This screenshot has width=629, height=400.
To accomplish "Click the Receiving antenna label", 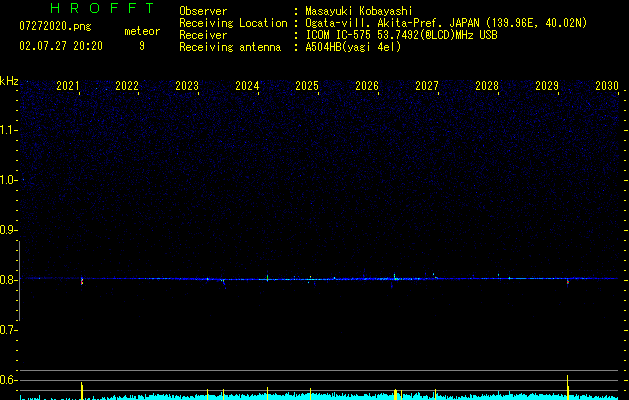I will click(x=230, y=47).
